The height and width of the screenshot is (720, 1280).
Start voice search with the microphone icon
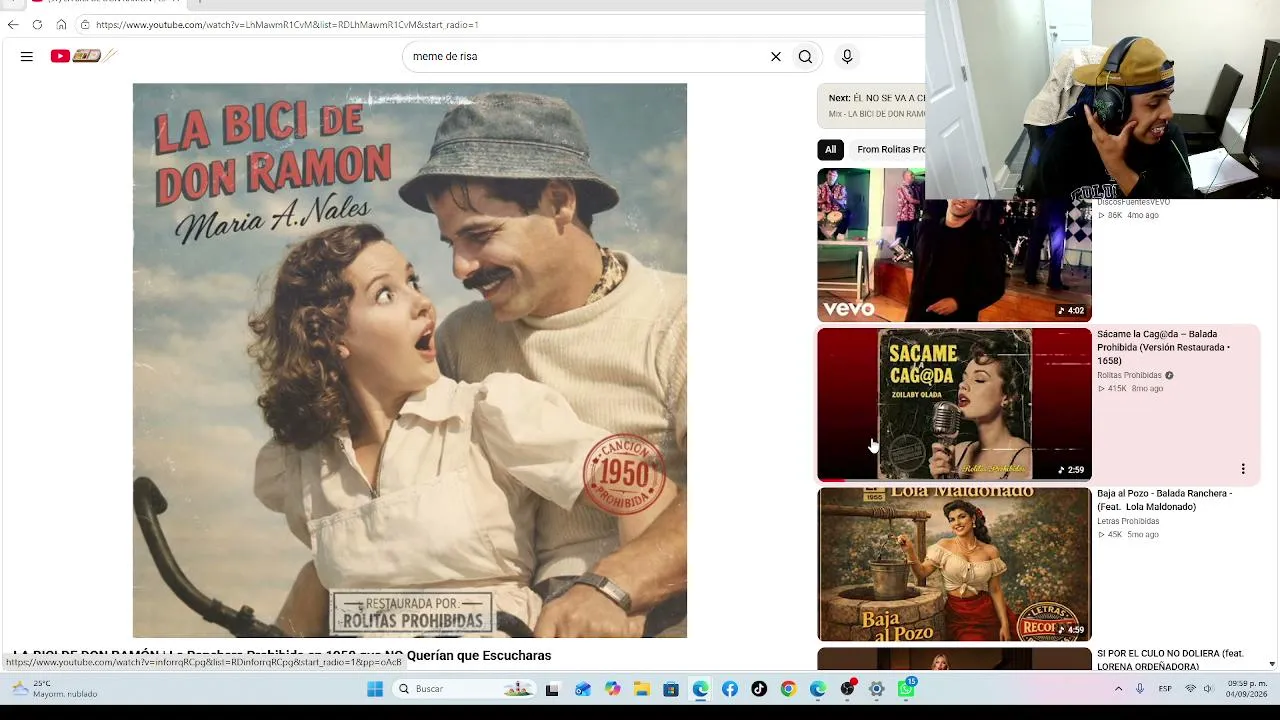[x=847, y=57]
